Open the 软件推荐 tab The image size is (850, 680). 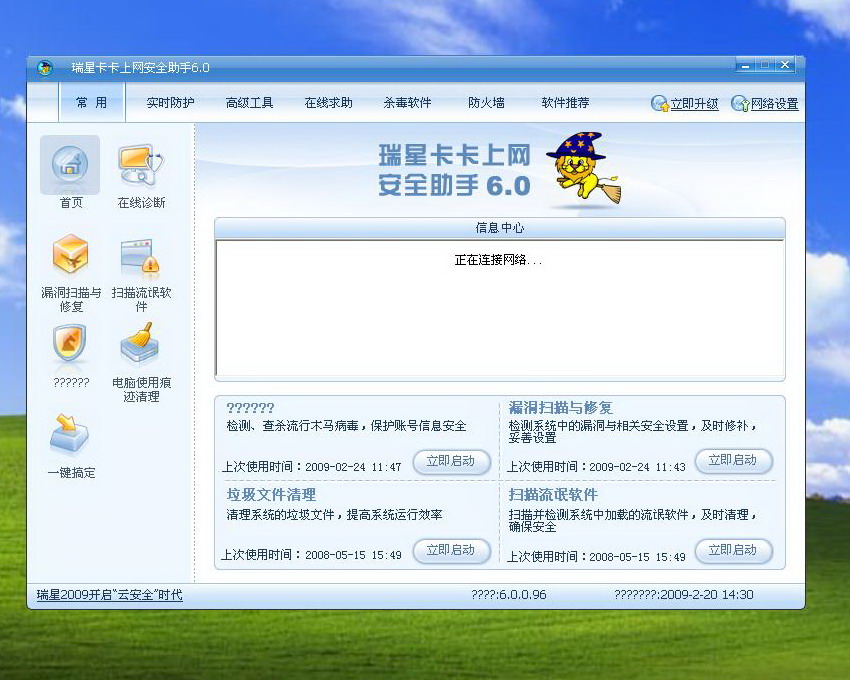pyautogui.click(x=565, y=102)
